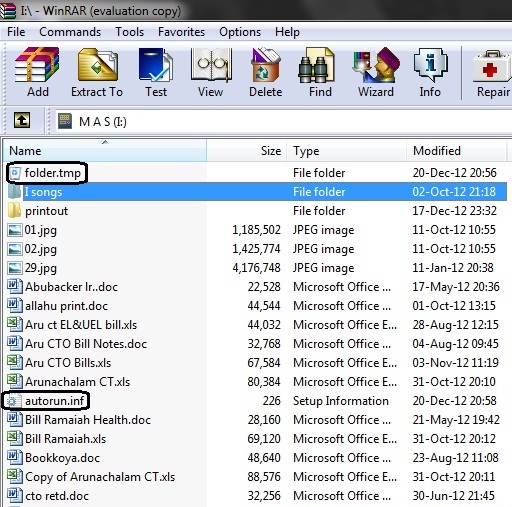Screen dimensions: 512x507
Task: Click the 01.jpg image icon
Action: (15, 230)
